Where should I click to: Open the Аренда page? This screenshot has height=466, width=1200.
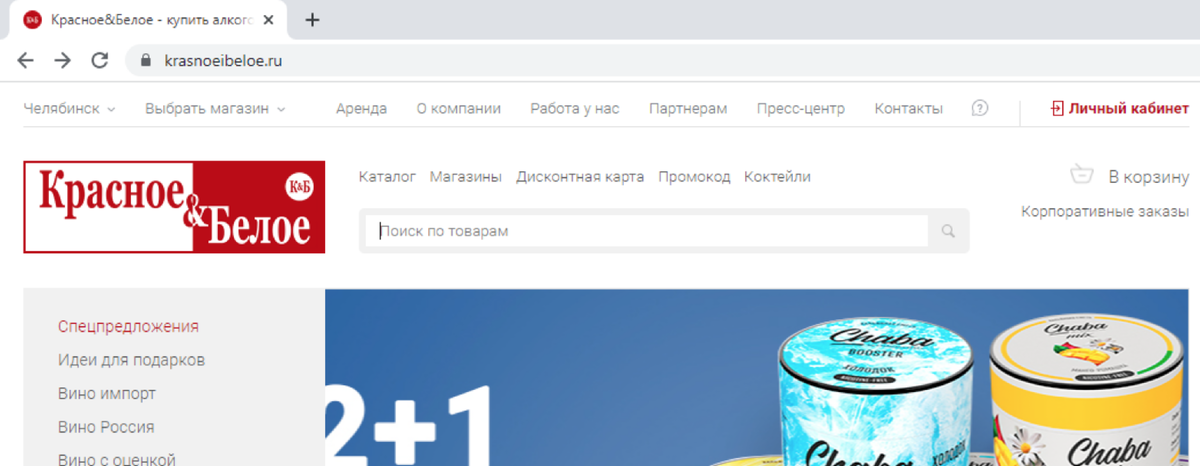(x=361, y=109)
